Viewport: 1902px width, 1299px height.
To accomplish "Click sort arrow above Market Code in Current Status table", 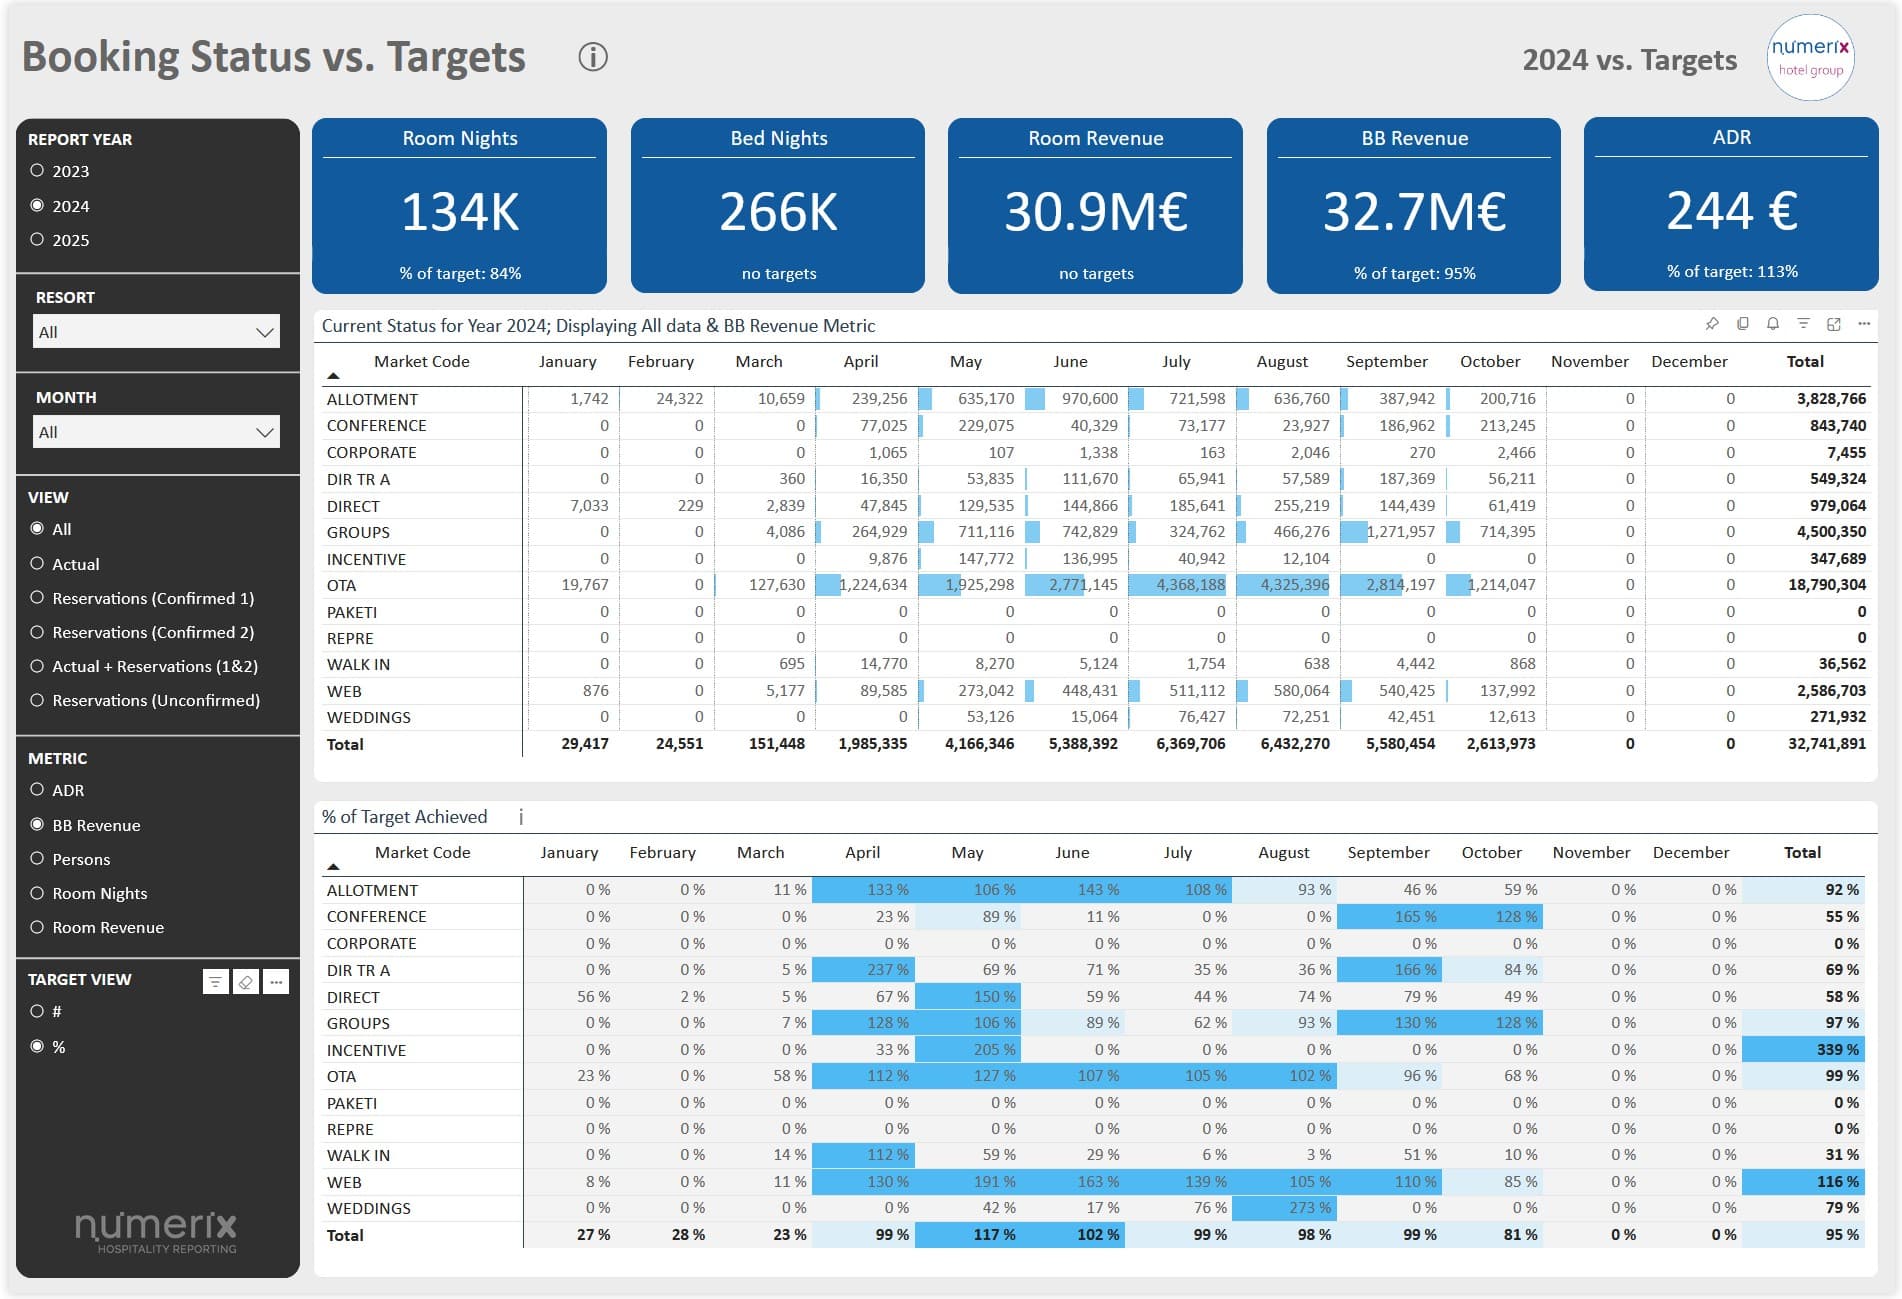I will point(334,376).
